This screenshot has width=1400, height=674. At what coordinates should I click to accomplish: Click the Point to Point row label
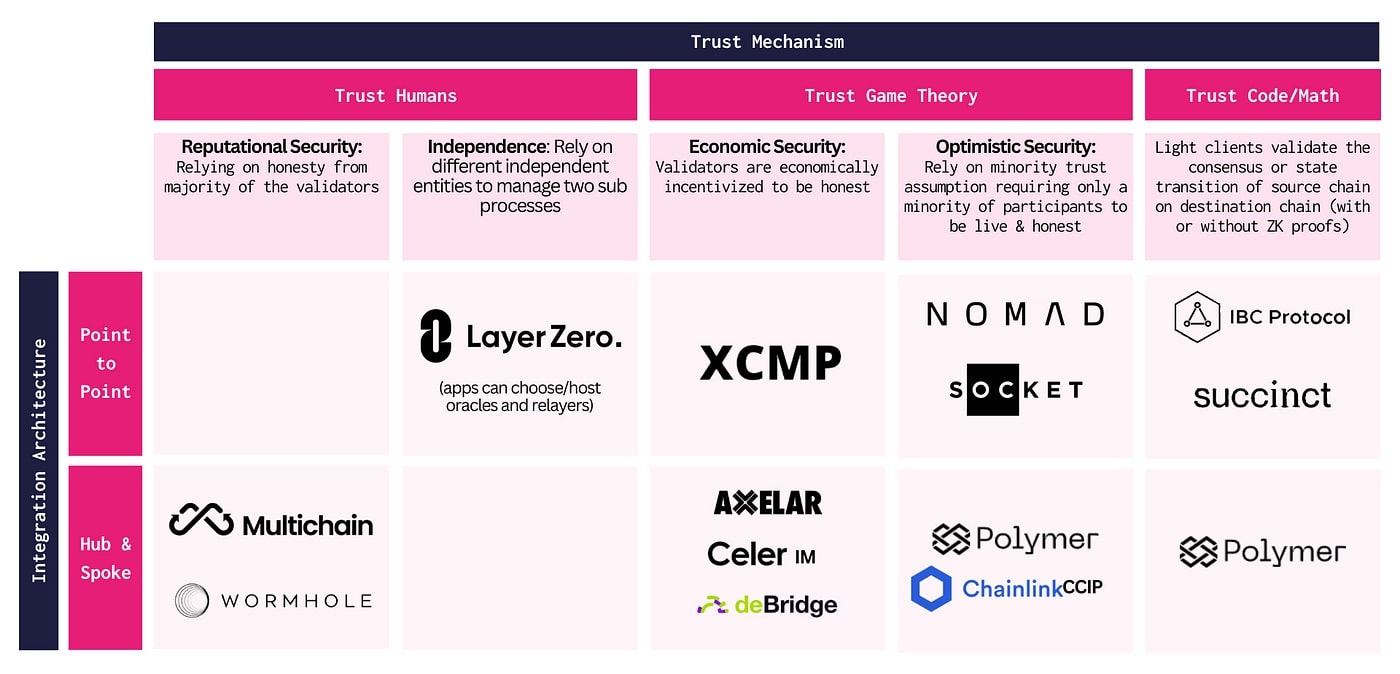tap(105, 363)
